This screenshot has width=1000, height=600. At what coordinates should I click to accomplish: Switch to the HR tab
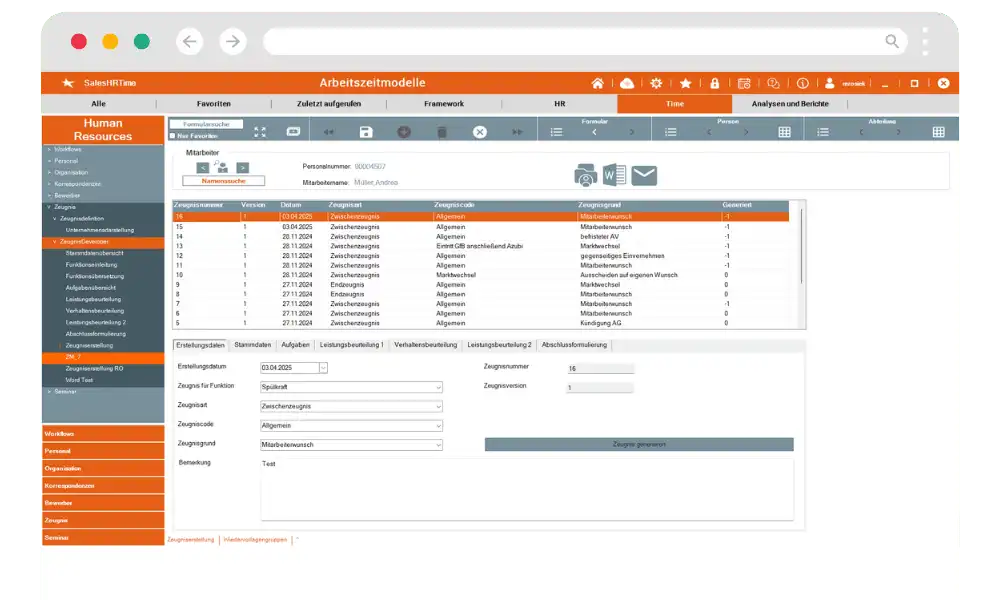point(559,104)
